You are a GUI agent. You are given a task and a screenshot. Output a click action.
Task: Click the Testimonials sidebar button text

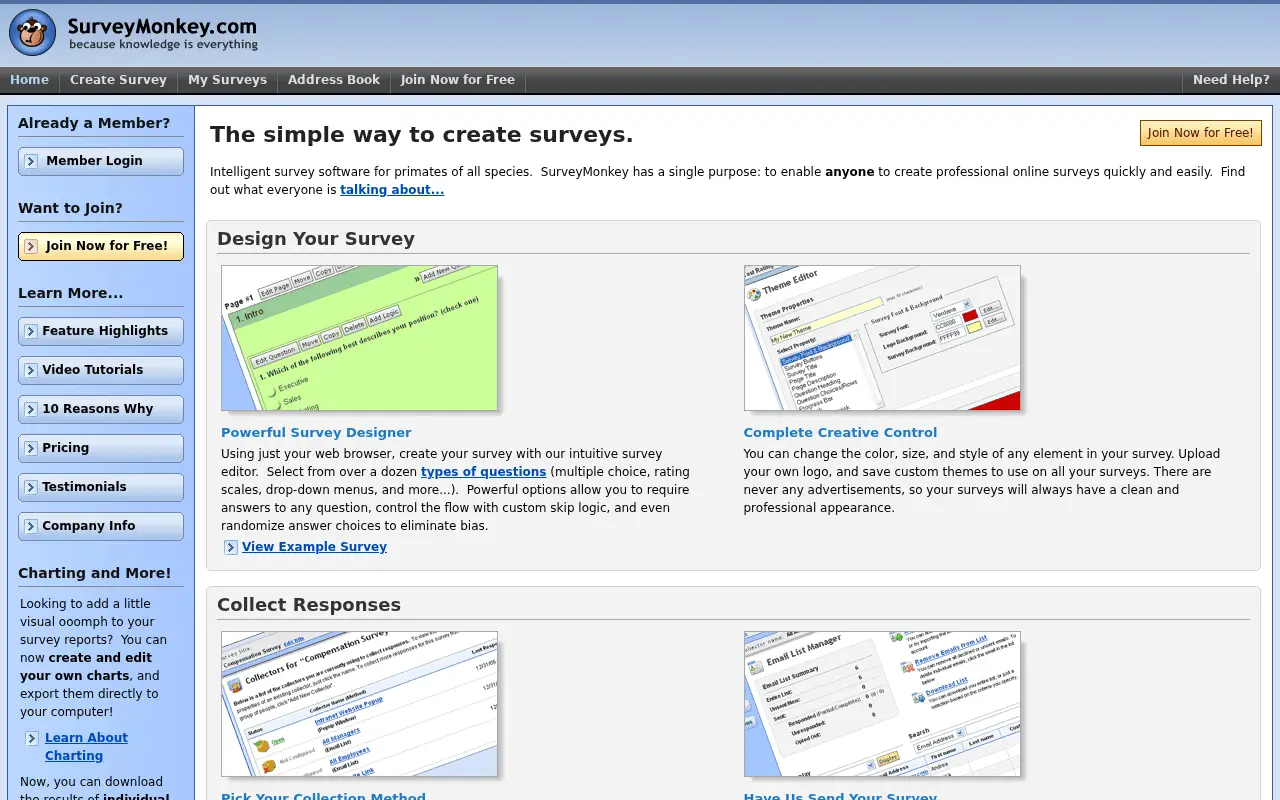(84, 487)
